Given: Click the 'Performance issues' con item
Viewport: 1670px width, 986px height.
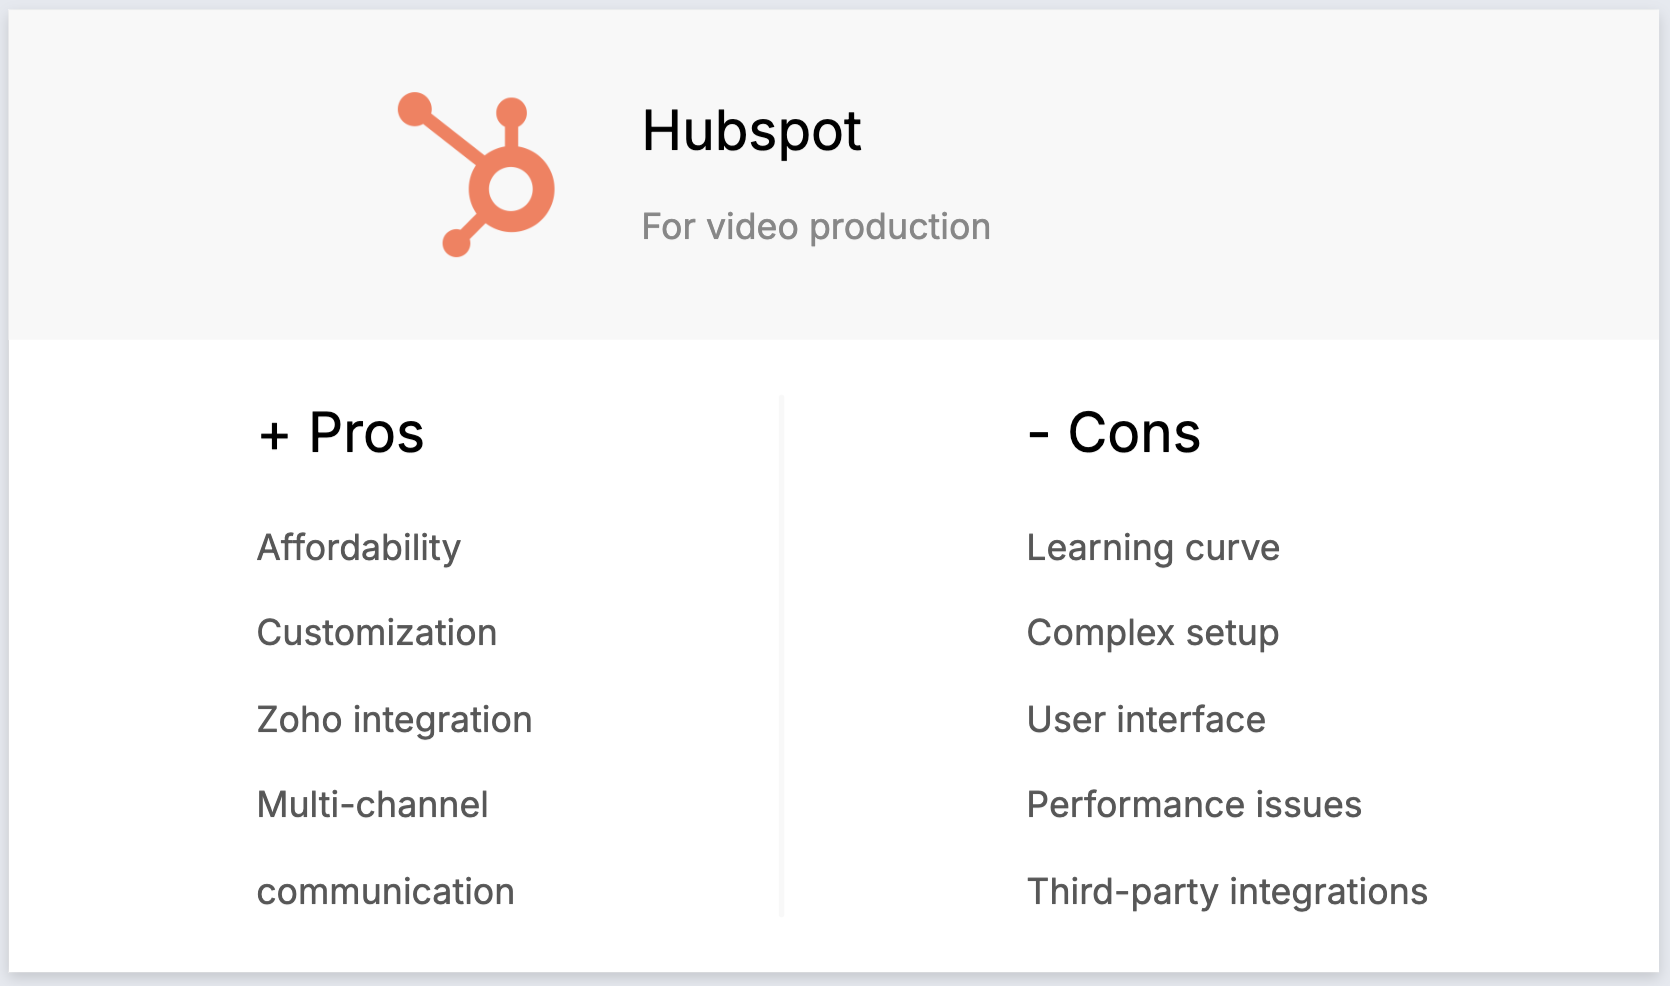Looking at the screenshot, I should pos(1194,805).
